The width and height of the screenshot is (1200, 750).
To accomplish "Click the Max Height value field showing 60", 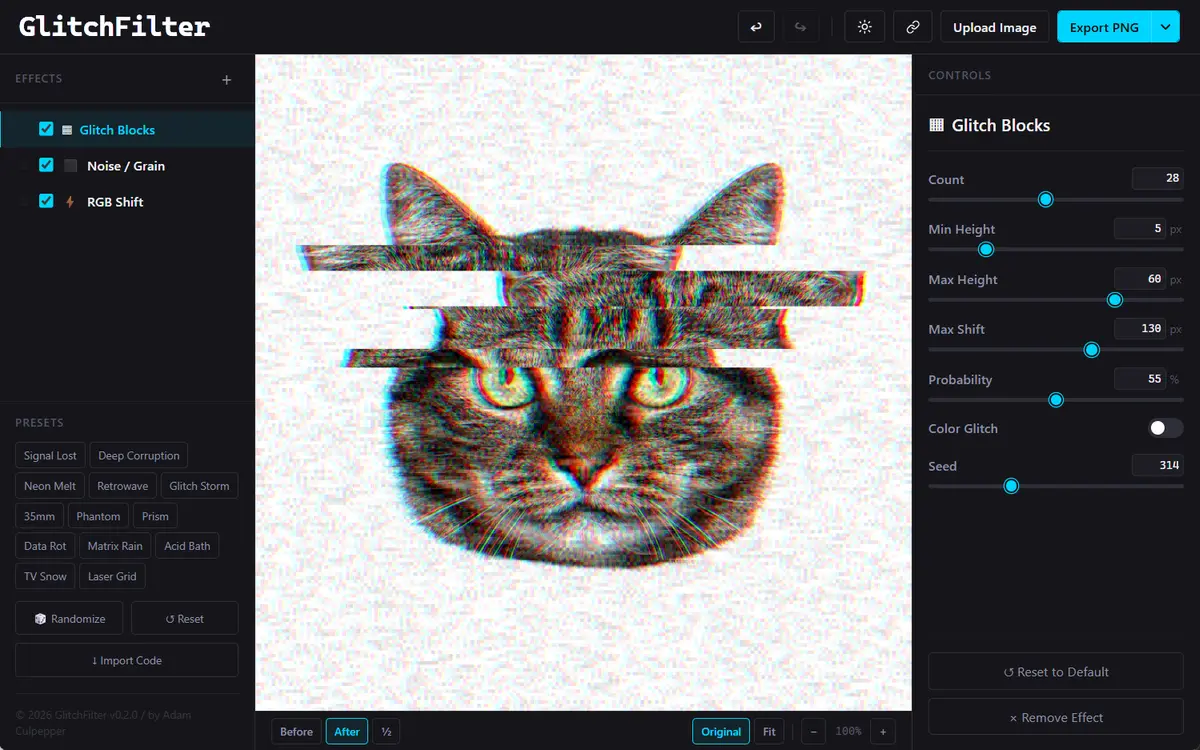I will click(1140, 279).
